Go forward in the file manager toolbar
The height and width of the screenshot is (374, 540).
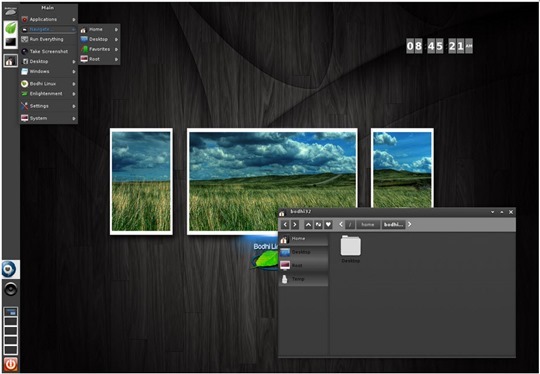coord(295,225)
